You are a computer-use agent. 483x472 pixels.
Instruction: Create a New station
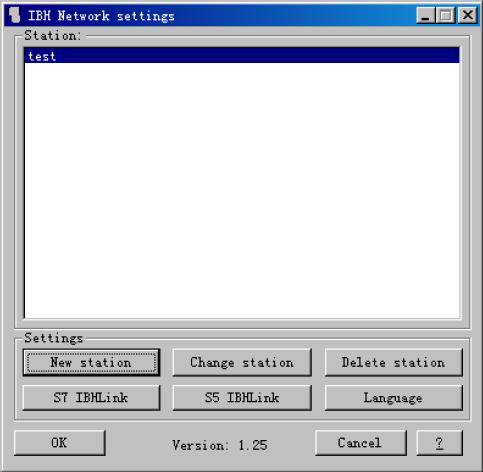(x=91, y=362)
